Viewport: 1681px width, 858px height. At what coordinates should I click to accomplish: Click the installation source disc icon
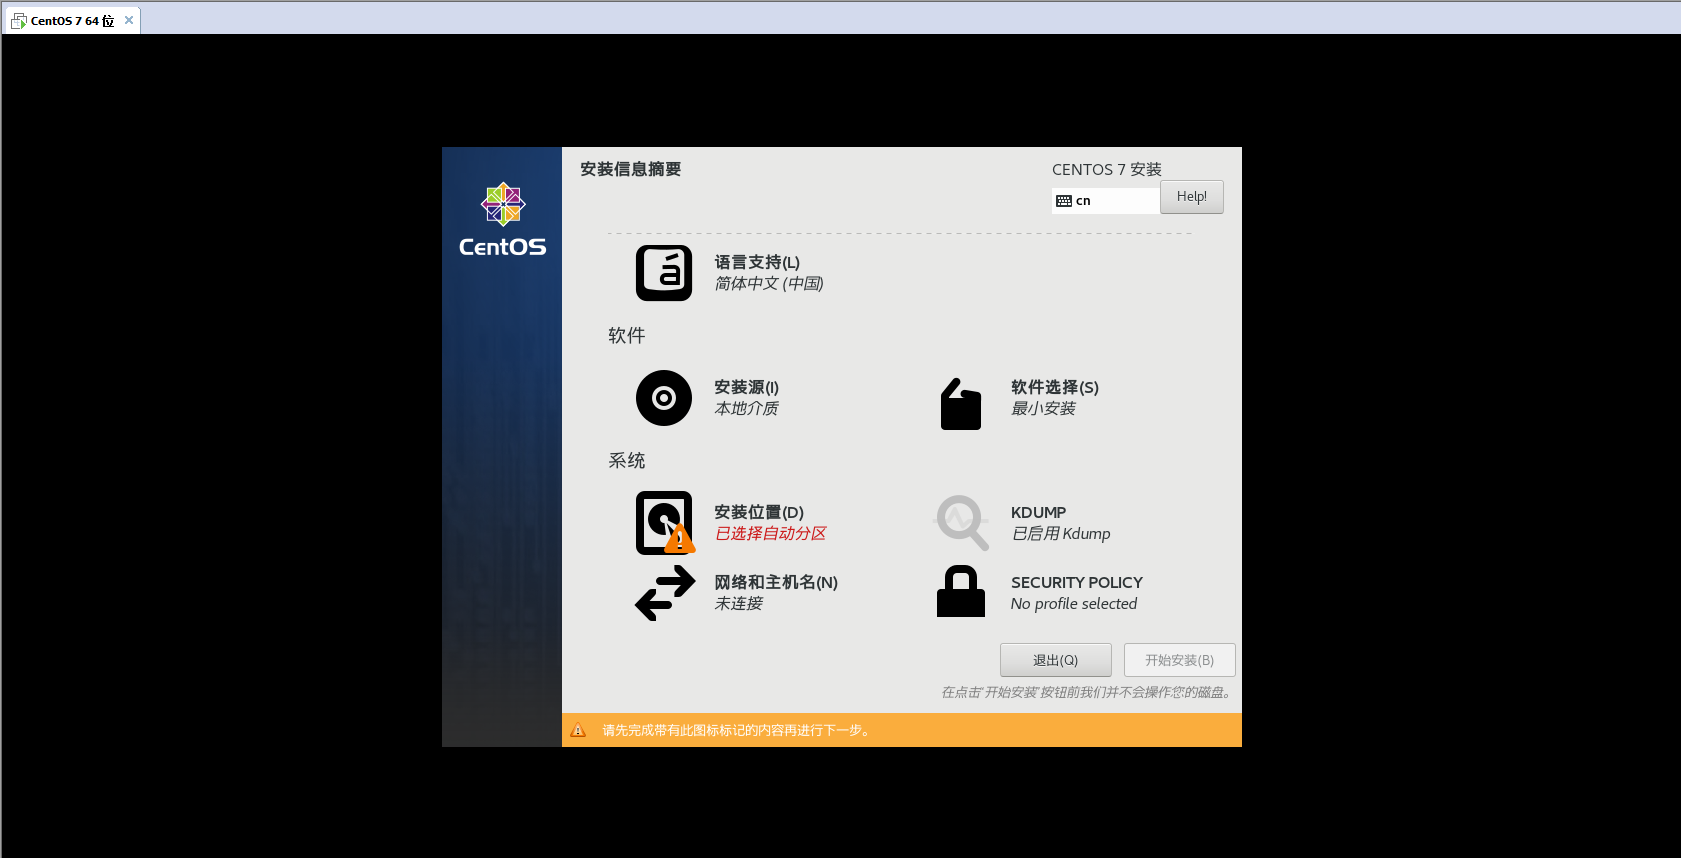tap(664, 398)
